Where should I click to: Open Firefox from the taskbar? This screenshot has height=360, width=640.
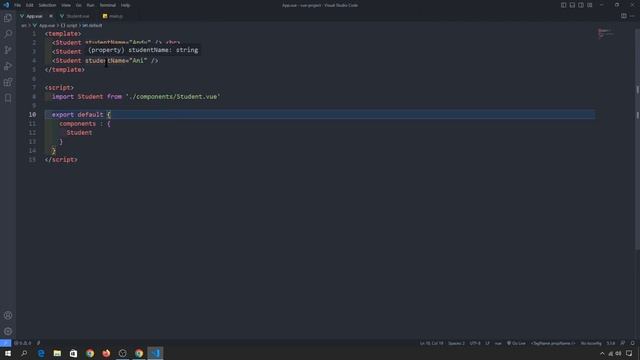coord(106,353)
